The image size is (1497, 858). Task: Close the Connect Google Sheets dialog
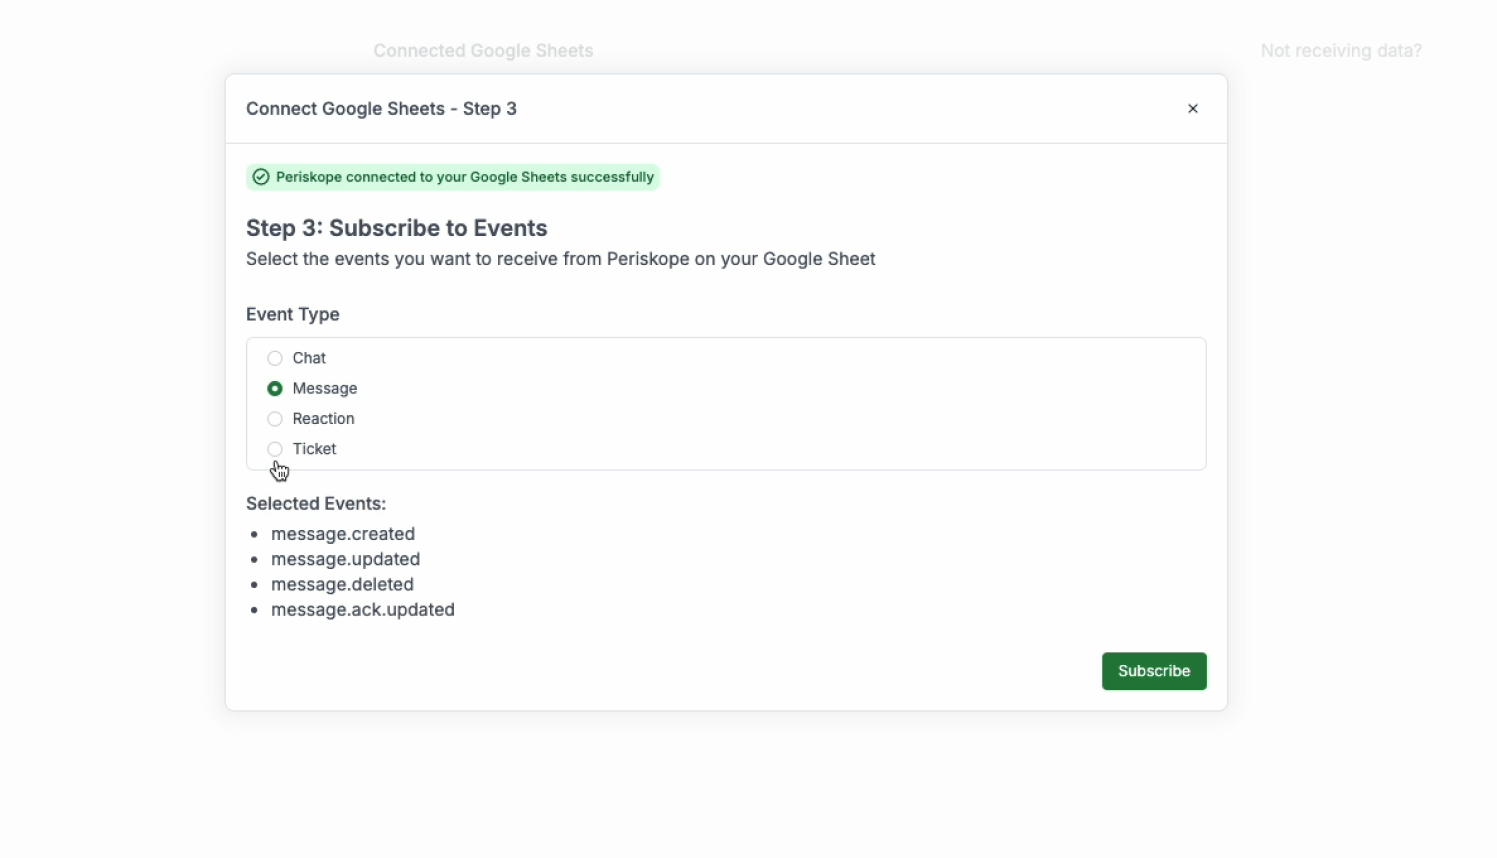coord(1193,109)
